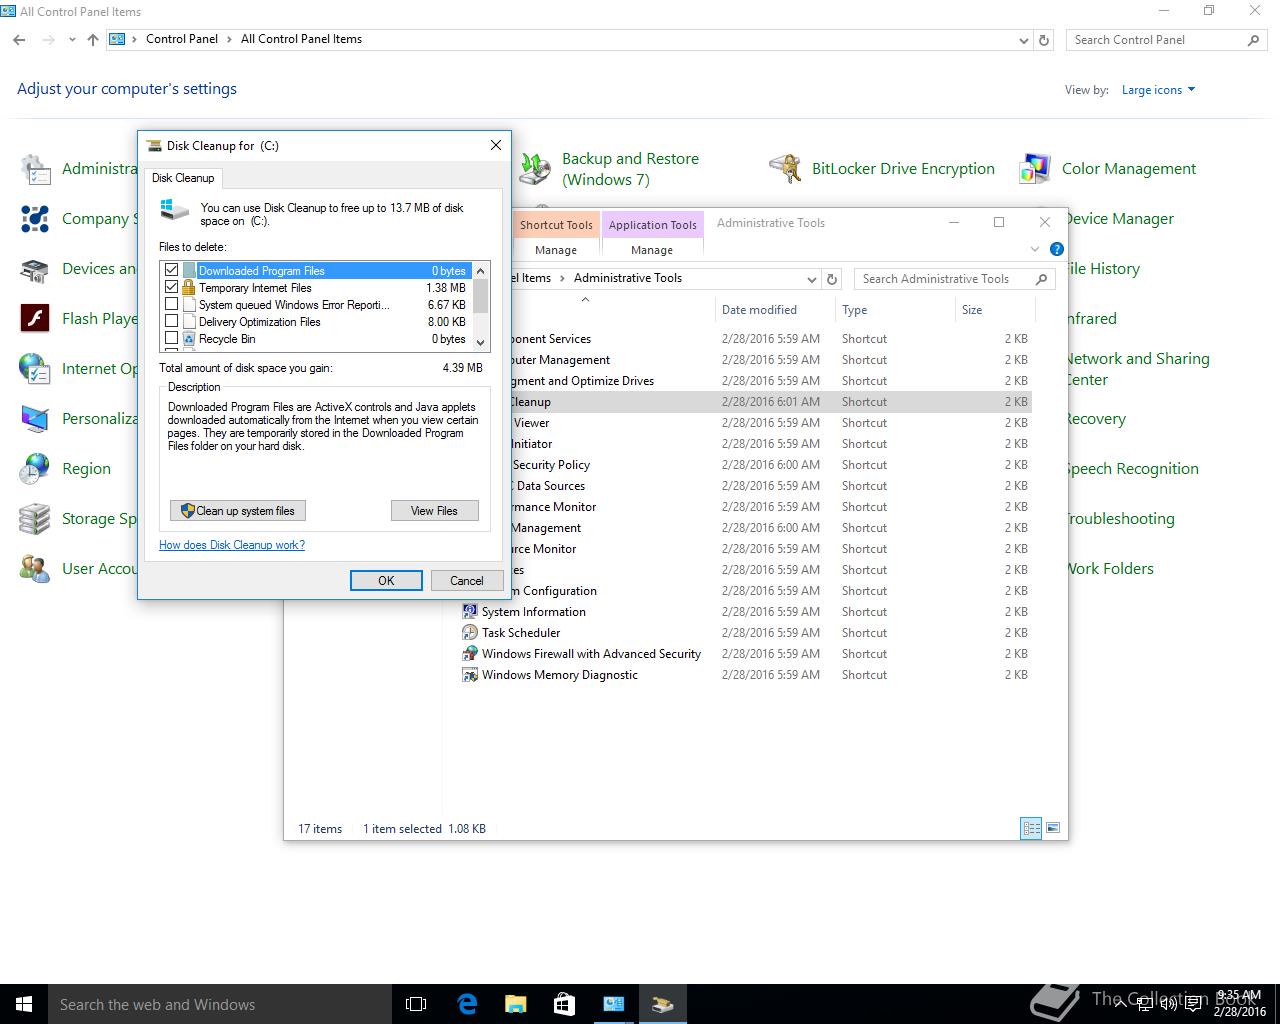Image resolution: width=1280 pixels, height=1024 pixels.
Task: Sort by the Date modified column
Action: point(759,310)
